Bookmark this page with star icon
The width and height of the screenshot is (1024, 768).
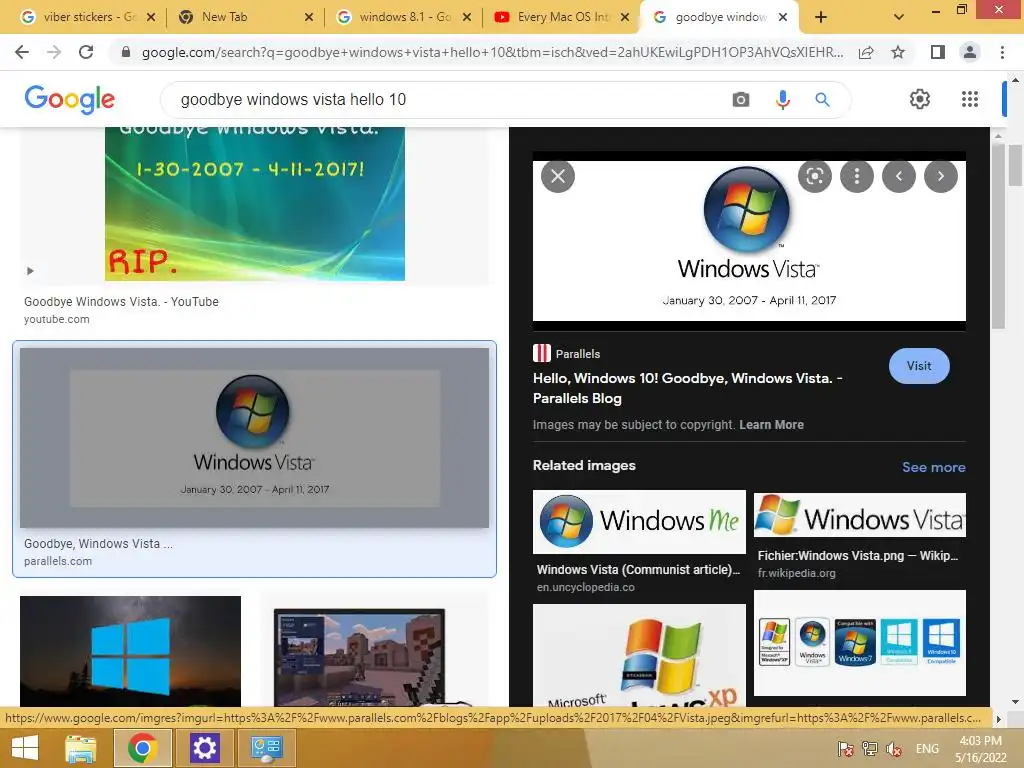tap(898, 52)
